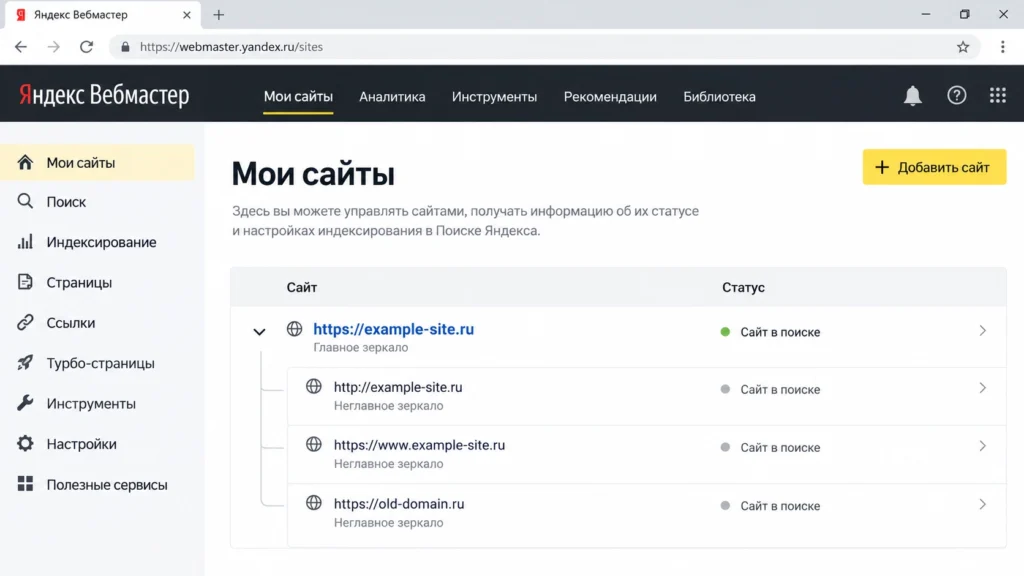The image size is (1024, 576).
Task: Reload the page with refresh icon
Action: pyautogui.click(x=86, y=47)
